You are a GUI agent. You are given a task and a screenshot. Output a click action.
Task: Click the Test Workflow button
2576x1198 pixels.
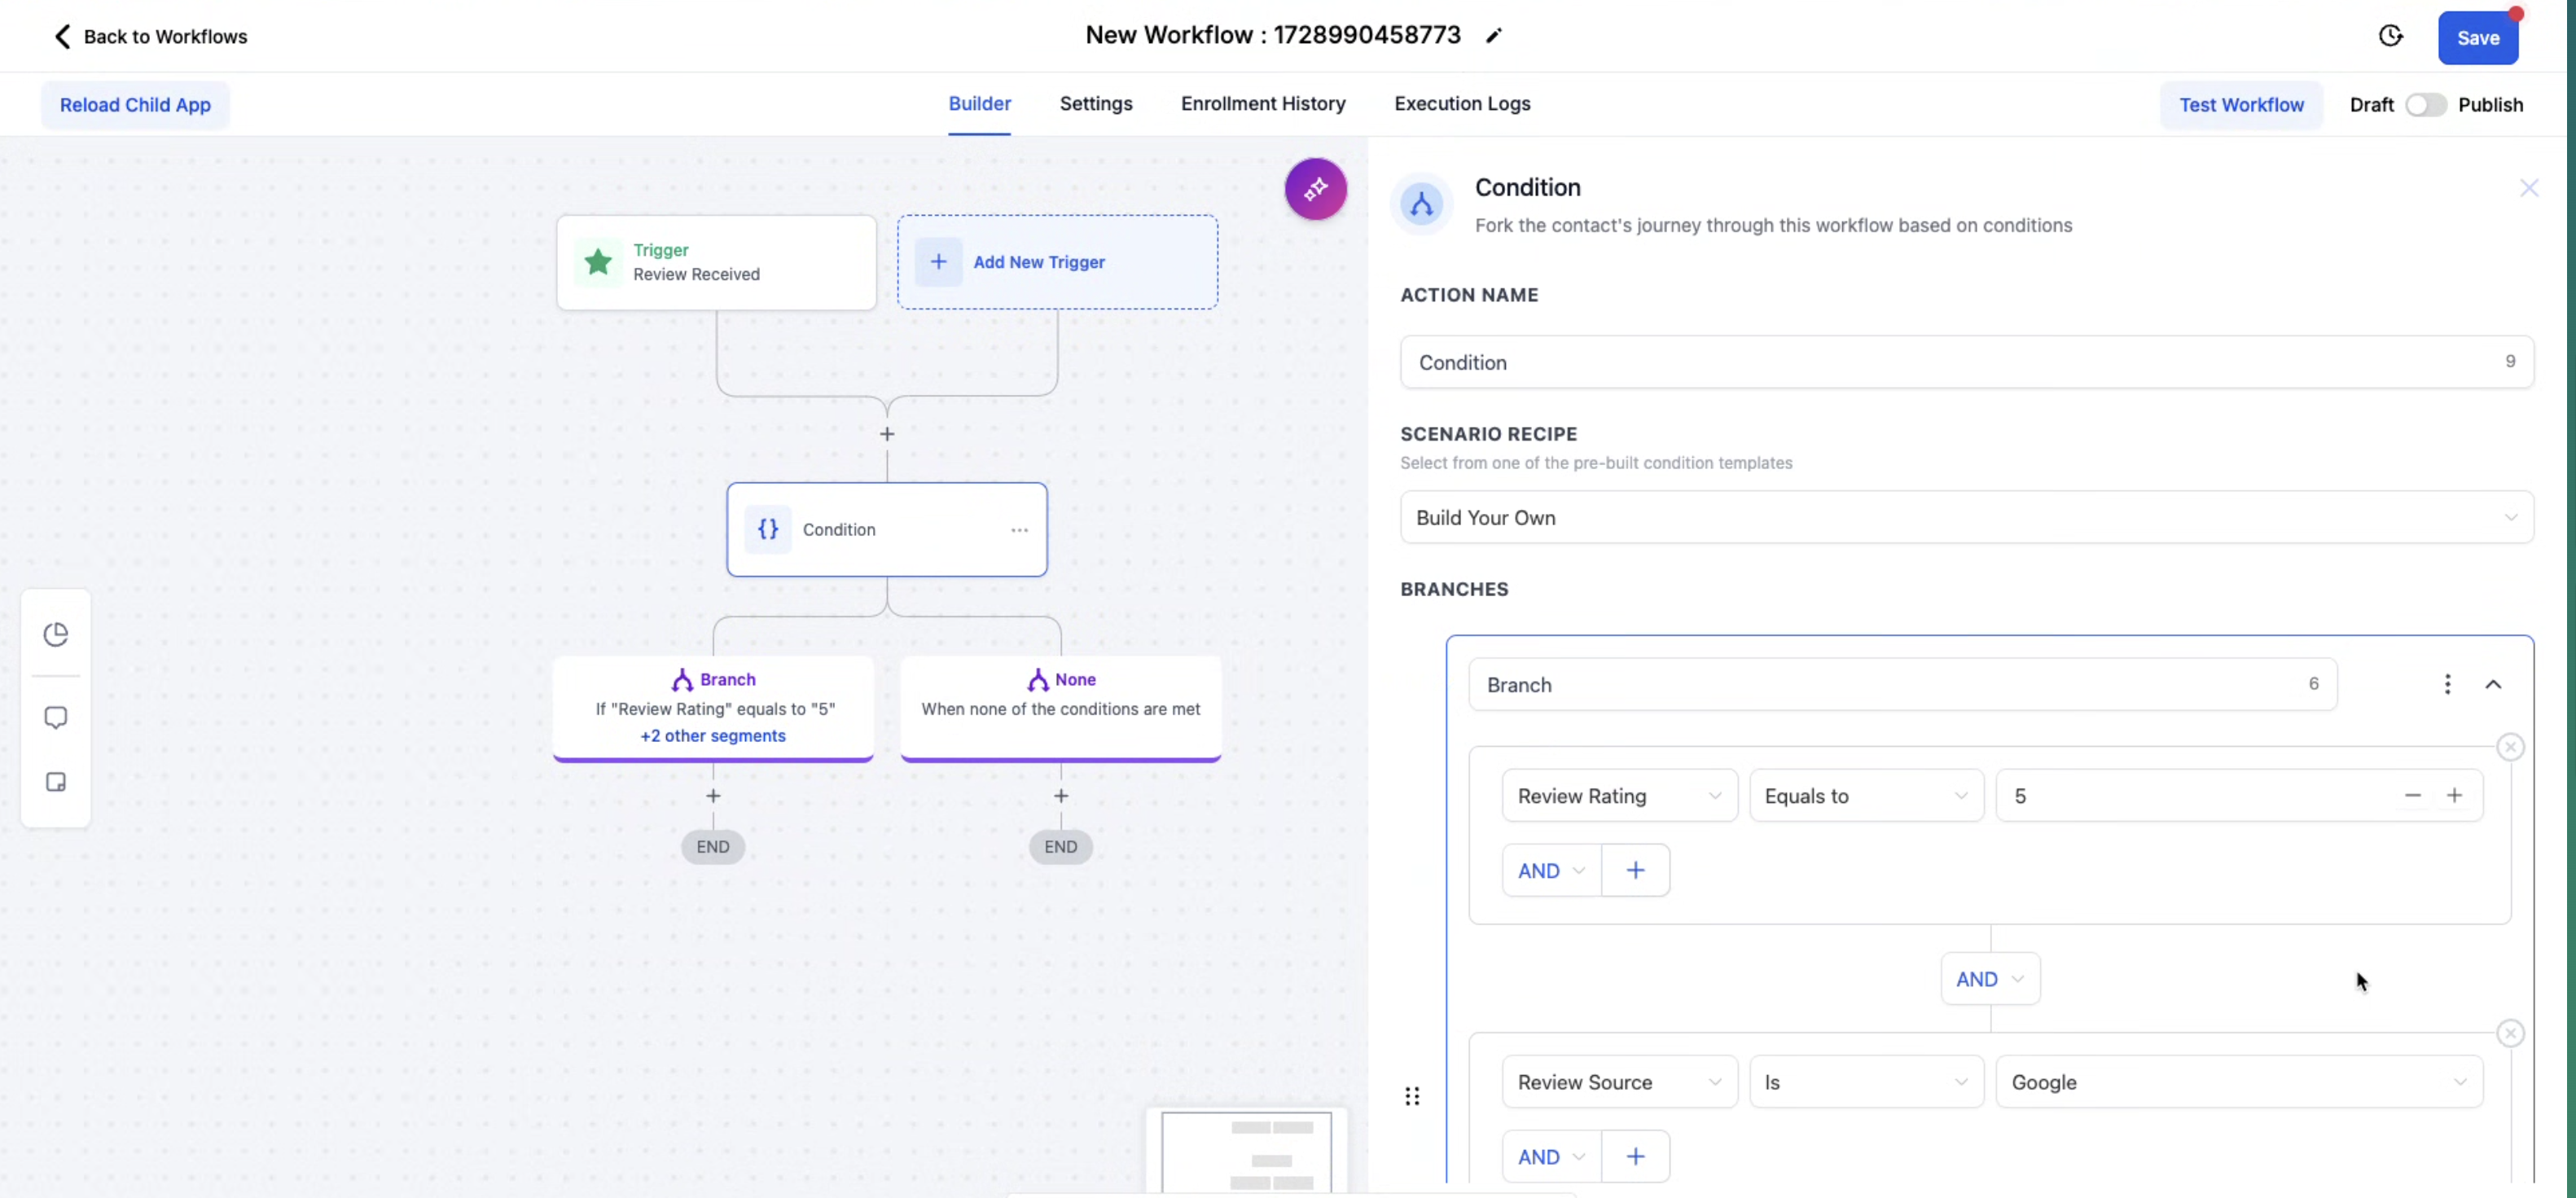[x=2241, y=105]
